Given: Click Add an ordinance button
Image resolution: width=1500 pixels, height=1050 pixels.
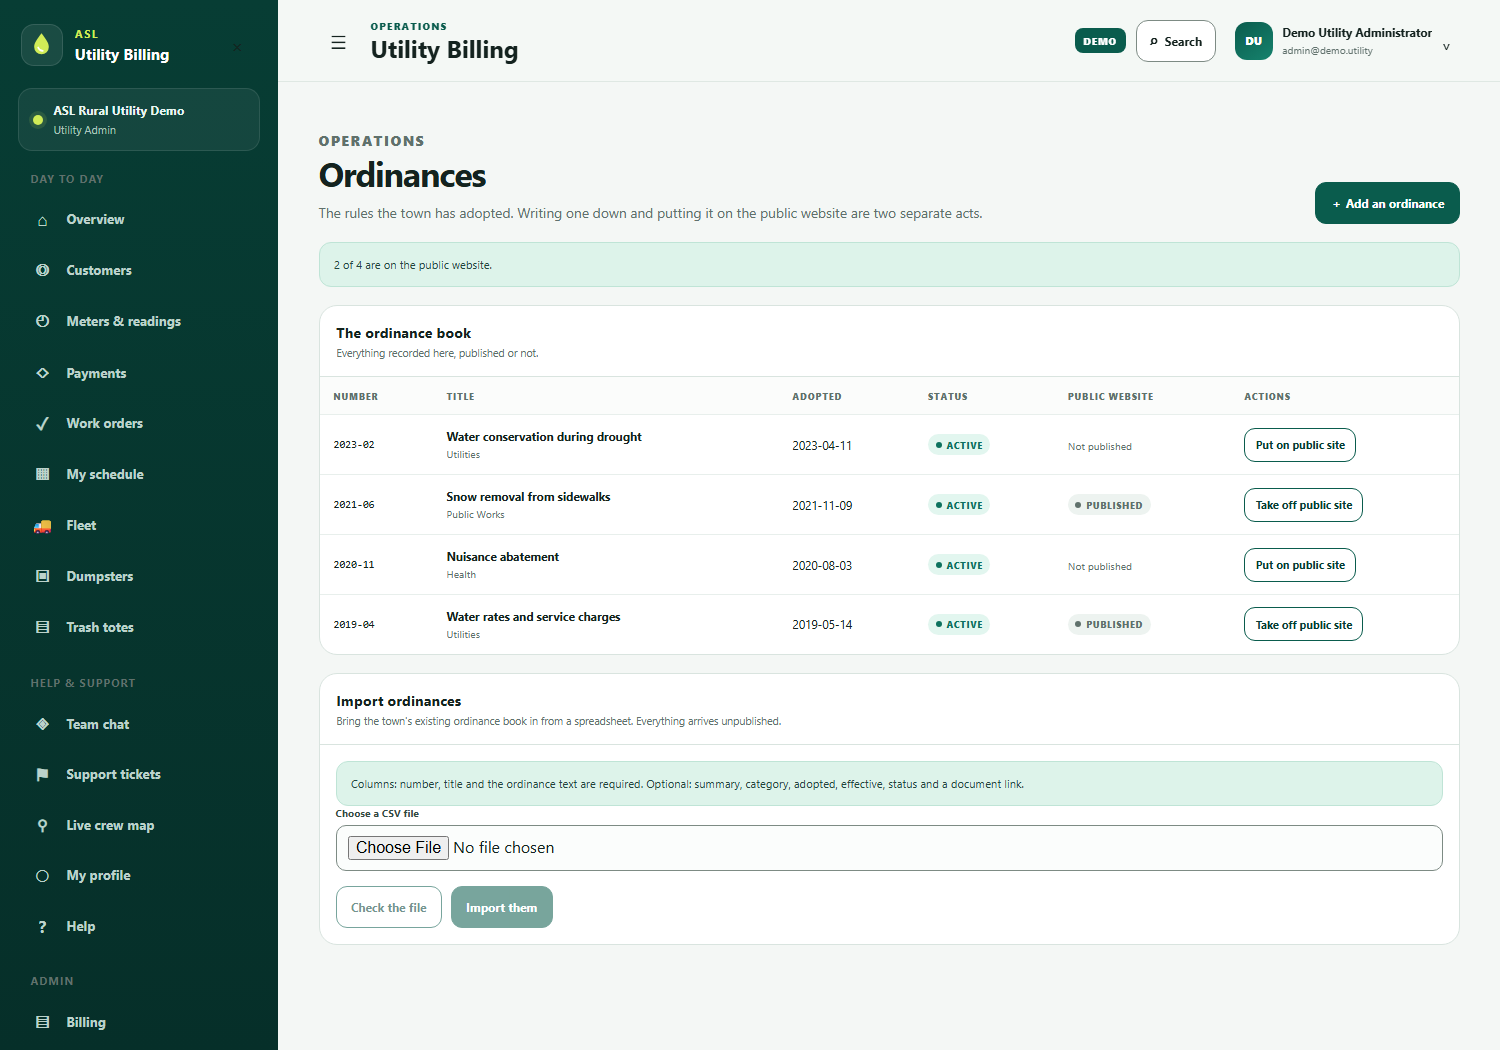Looking at the screenshot, I should click(1387, 203).
